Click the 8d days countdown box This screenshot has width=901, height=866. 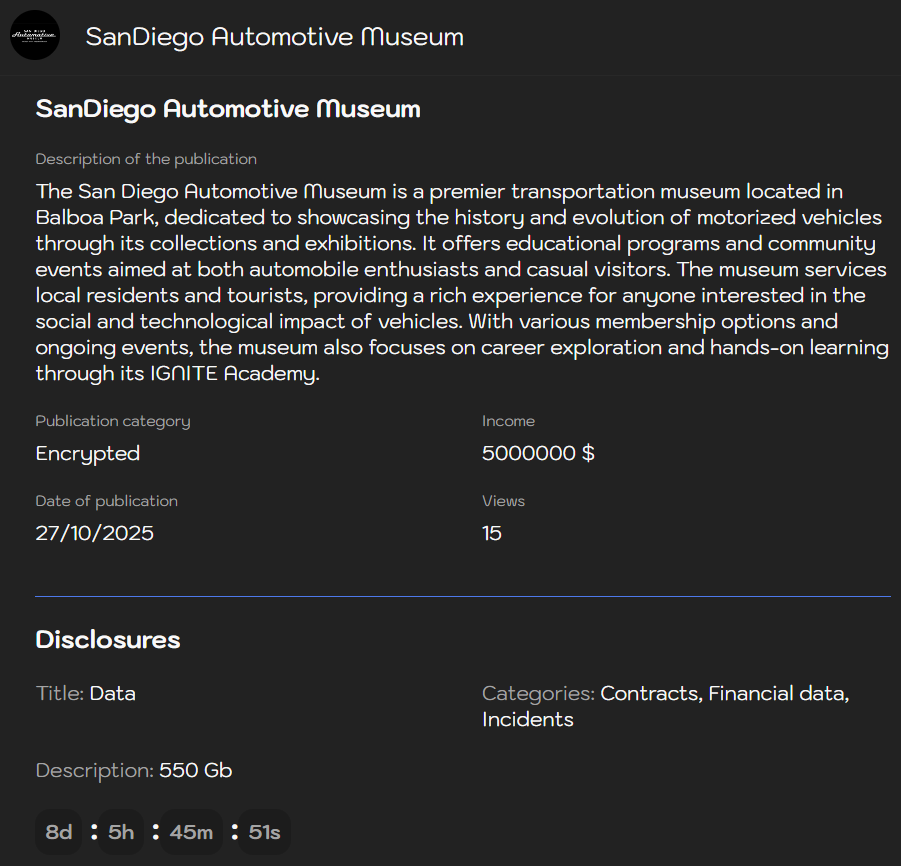coord(59,832)
